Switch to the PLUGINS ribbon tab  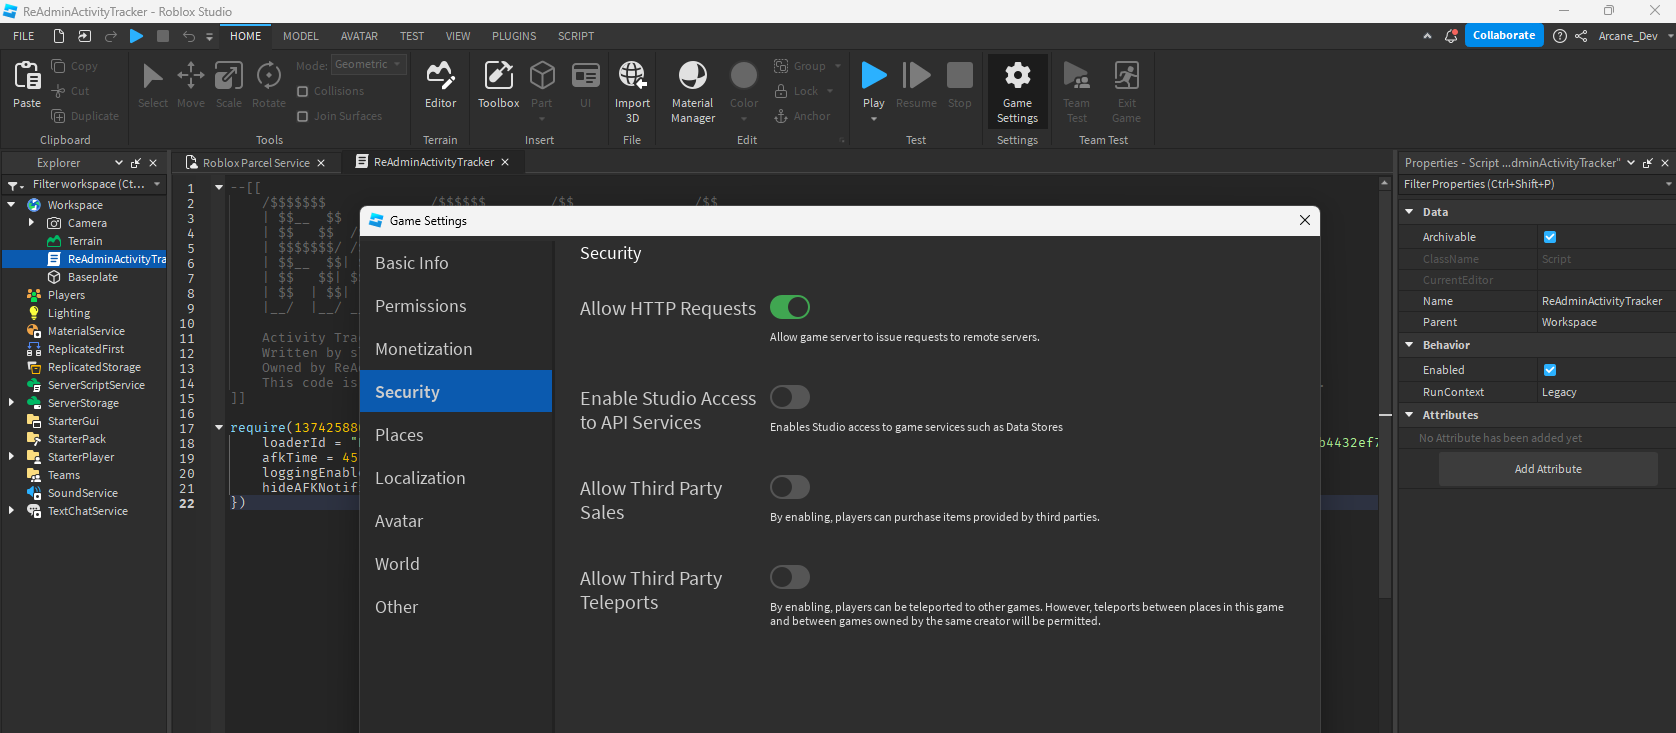[513, 36]
